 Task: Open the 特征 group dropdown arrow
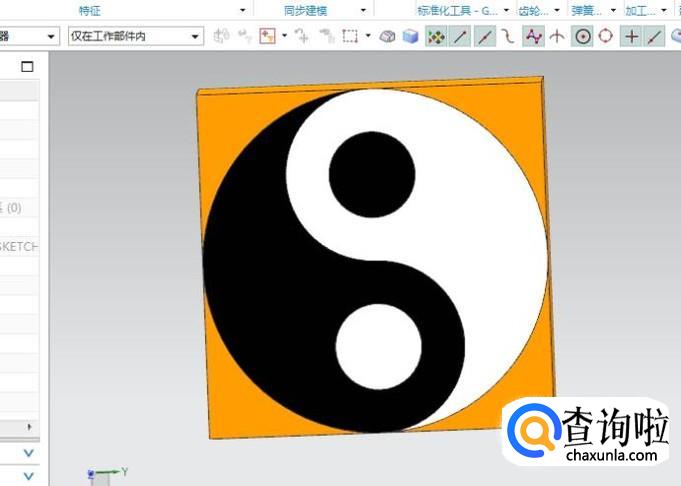(242, 10)
